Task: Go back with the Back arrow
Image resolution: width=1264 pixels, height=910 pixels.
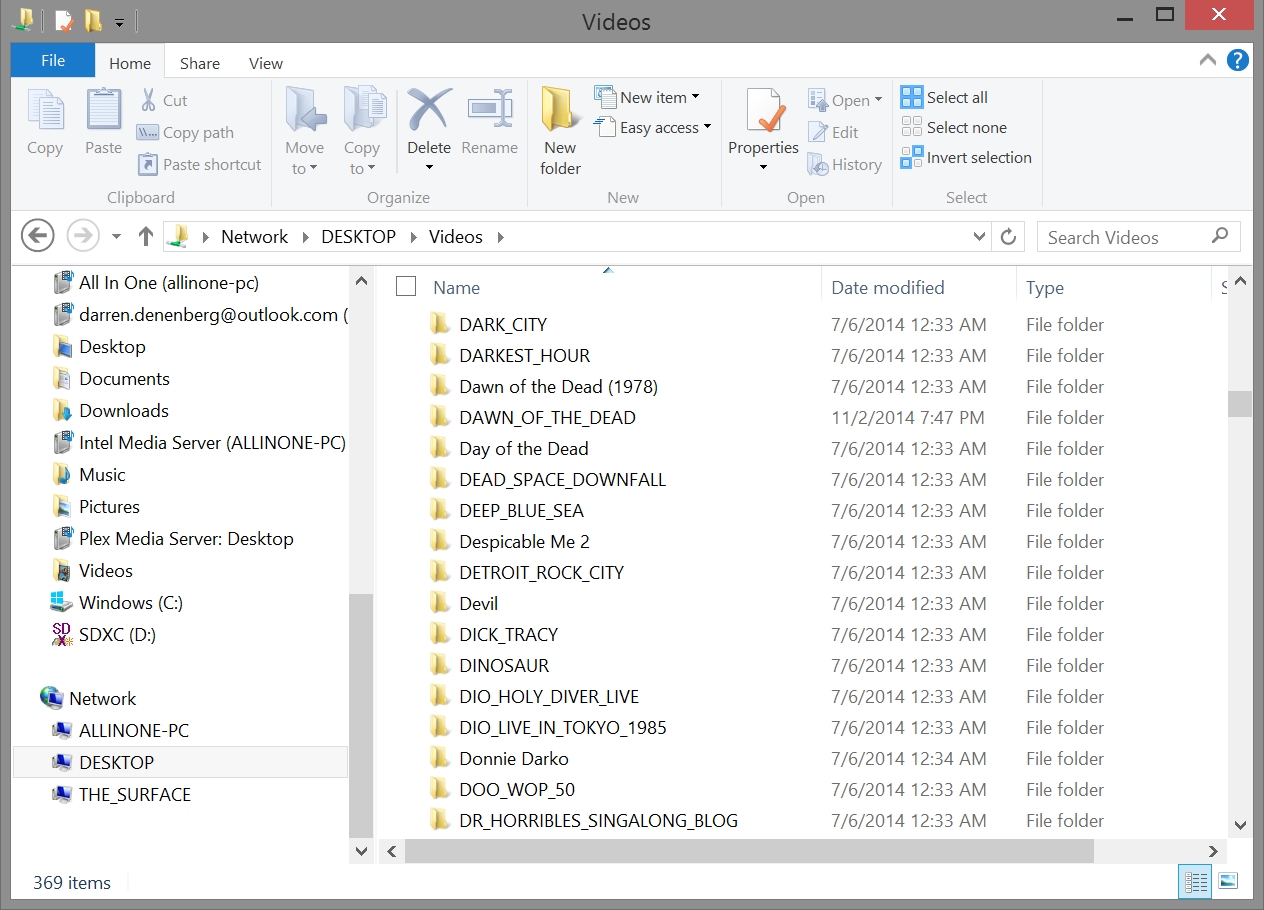Action: pos(38,237)
